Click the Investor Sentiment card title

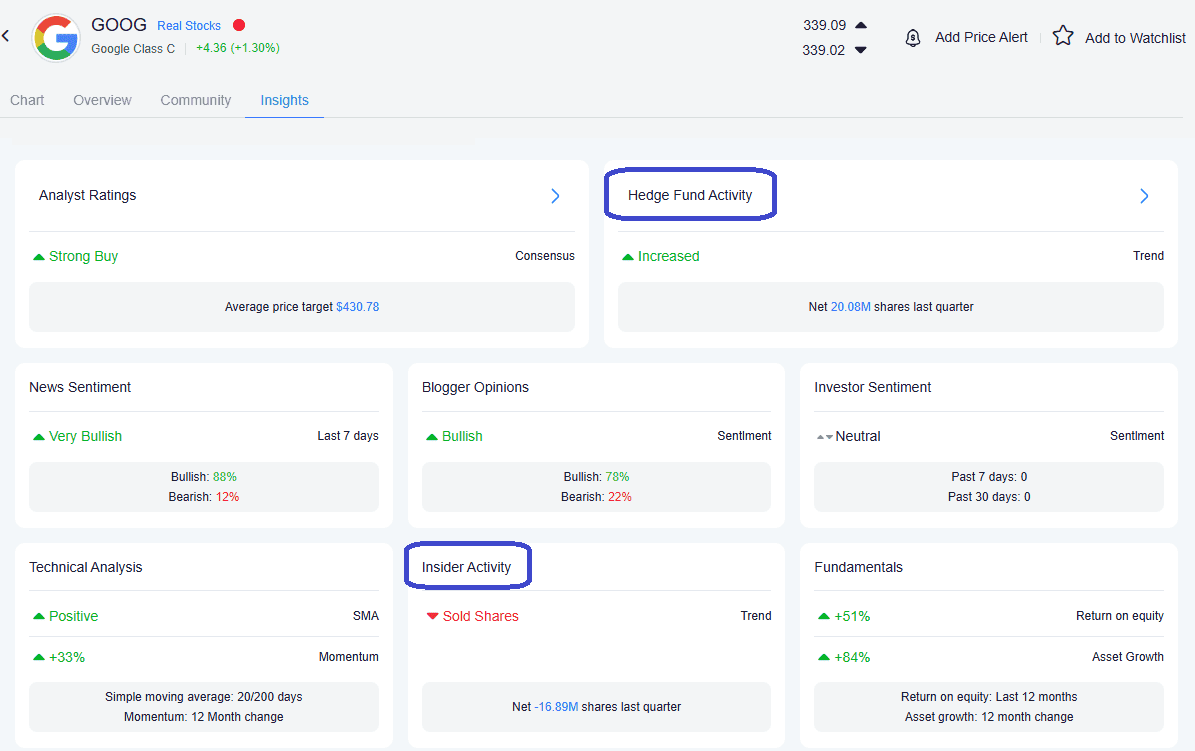pos(873,387)
